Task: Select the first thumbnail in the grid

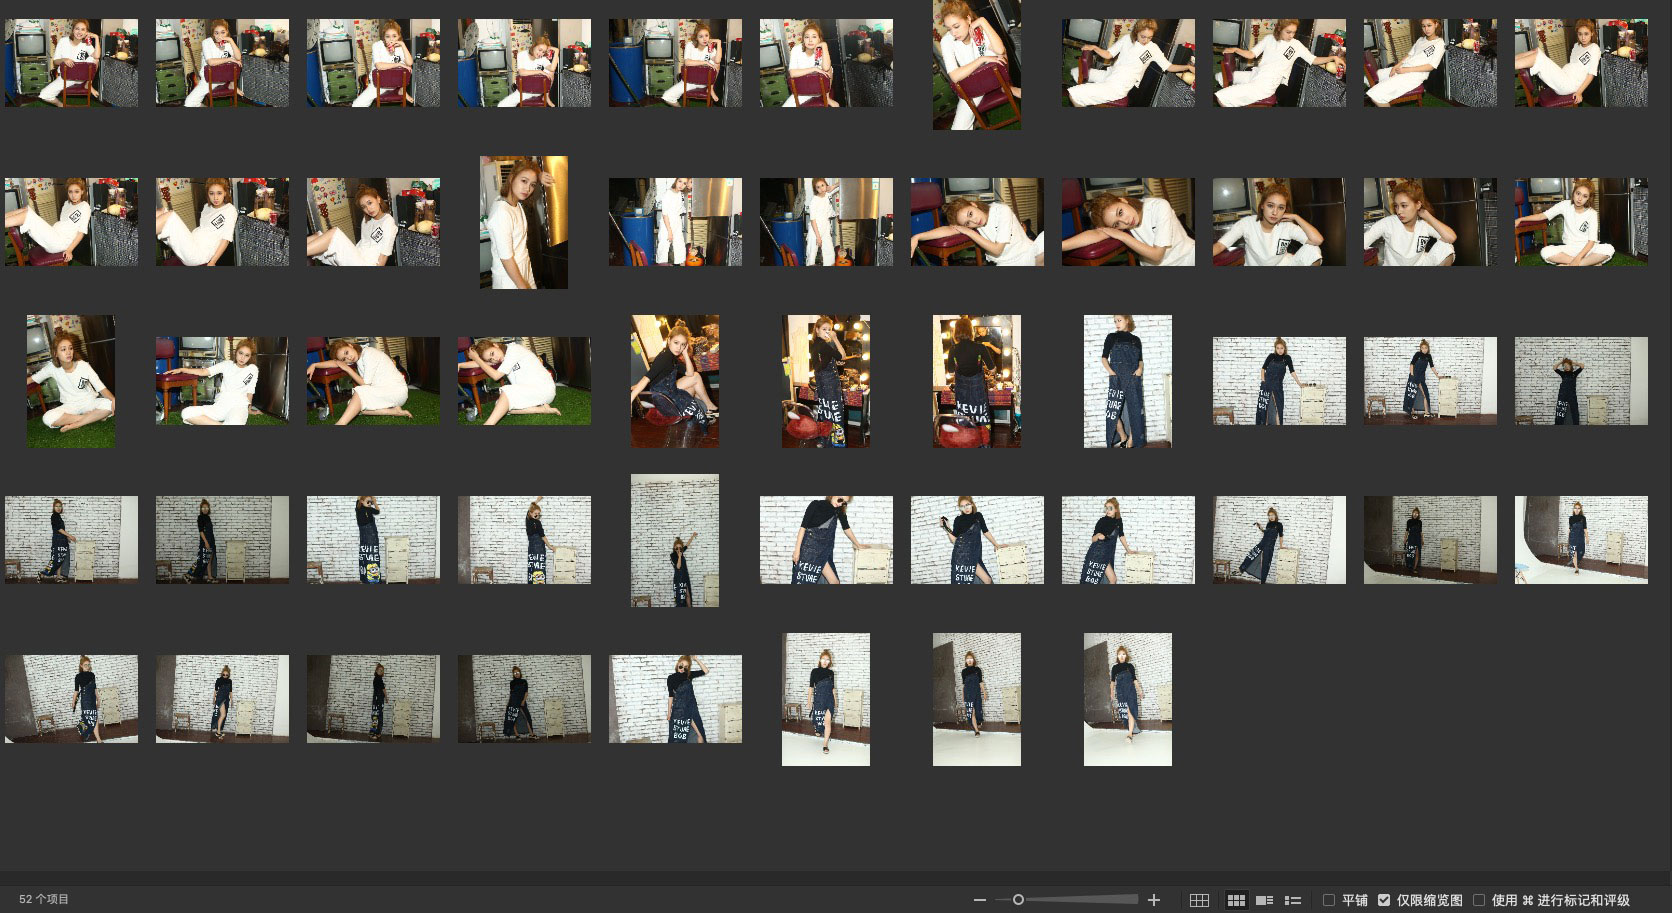Action: coord(71,62)
